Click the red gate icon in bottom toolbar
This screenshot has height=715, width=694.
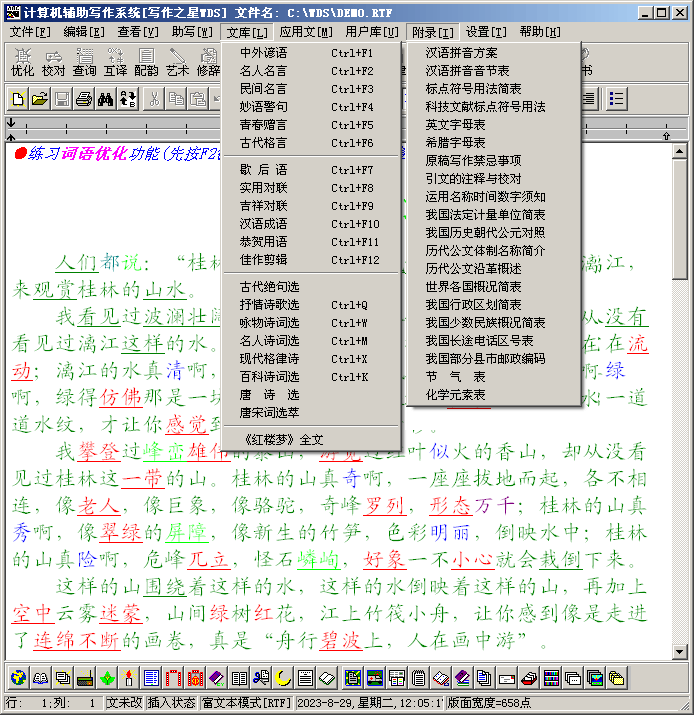click(173, 678)
